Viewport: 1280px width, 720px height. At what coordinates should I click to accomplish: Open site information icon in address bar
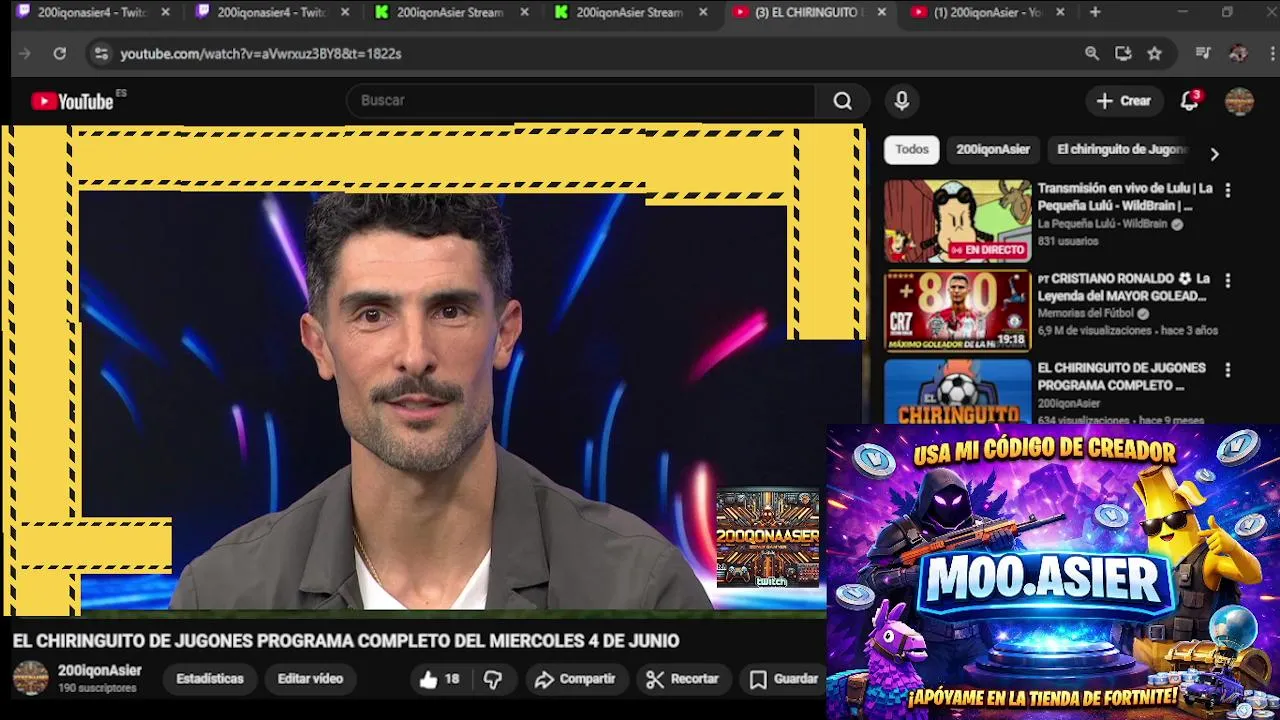(100, 54)
